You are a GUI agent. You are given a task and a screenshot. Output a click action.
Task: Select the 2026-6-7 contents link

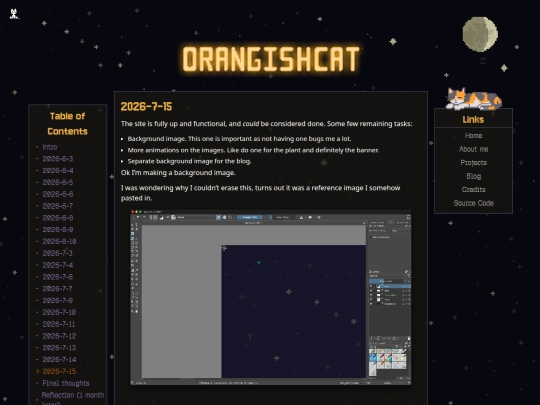[x=58, y=206]
